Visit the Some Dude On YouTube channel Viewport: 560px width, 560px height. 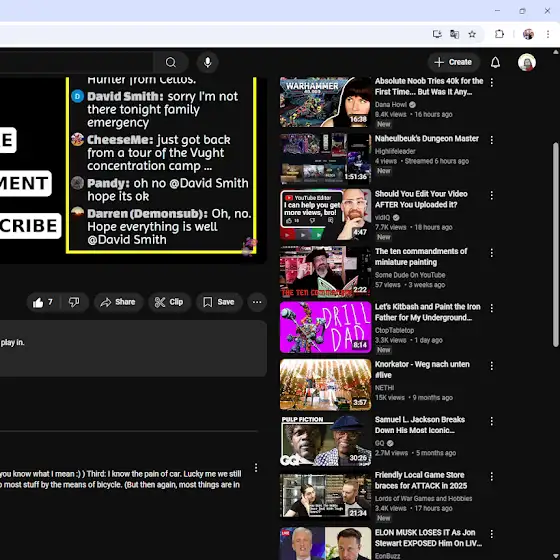click(x=410, y=275)
